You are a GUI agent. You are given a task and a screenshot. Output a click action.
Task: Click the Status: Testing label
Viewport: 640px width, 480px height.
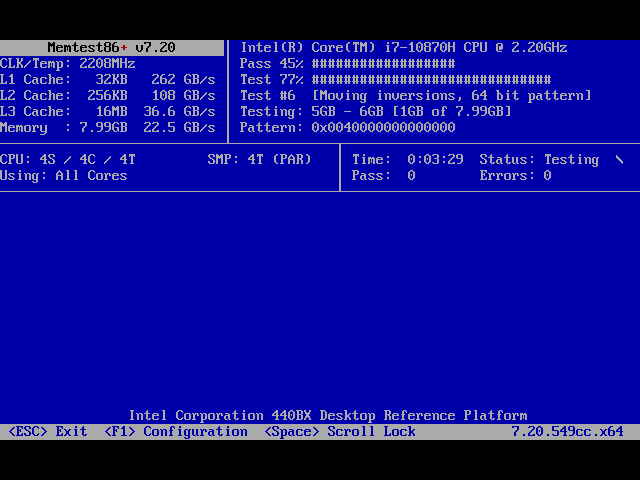[x=539, y=160]
